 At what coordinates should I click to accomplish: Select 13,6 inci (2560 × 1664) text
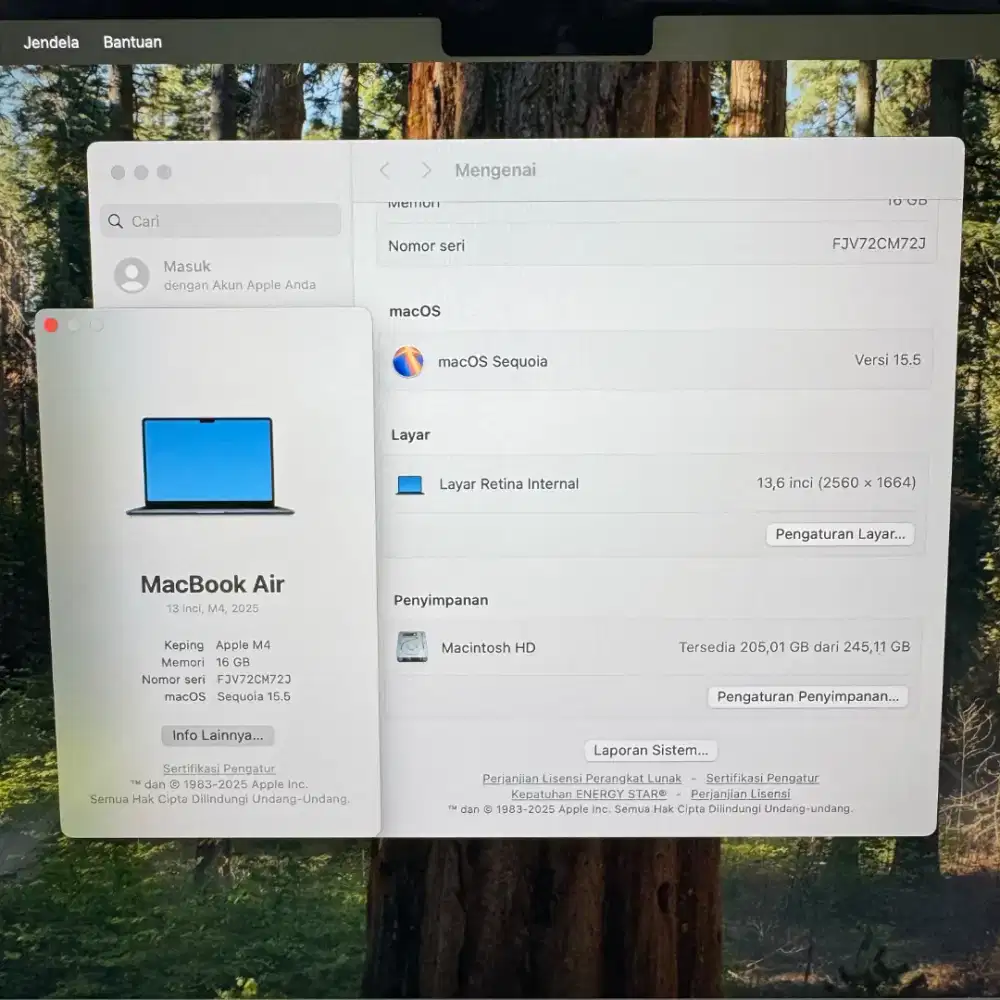[836, 483]
